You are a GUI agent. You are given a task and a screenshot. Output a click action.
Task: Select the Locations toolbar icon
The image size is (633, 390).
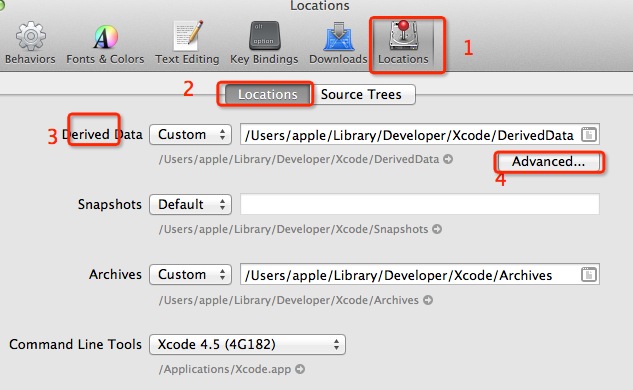click(403, 43)
